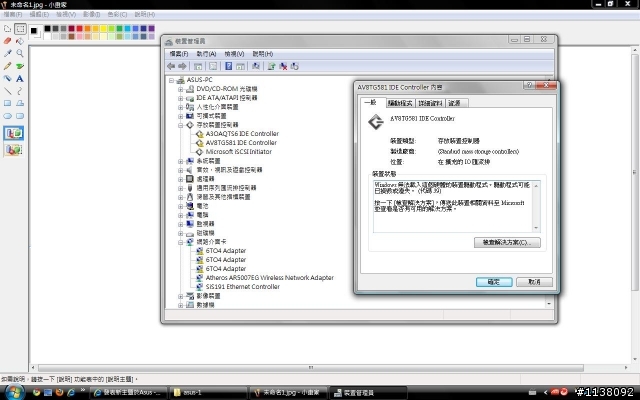Select the Rectangle shape tool

[7, 103]
